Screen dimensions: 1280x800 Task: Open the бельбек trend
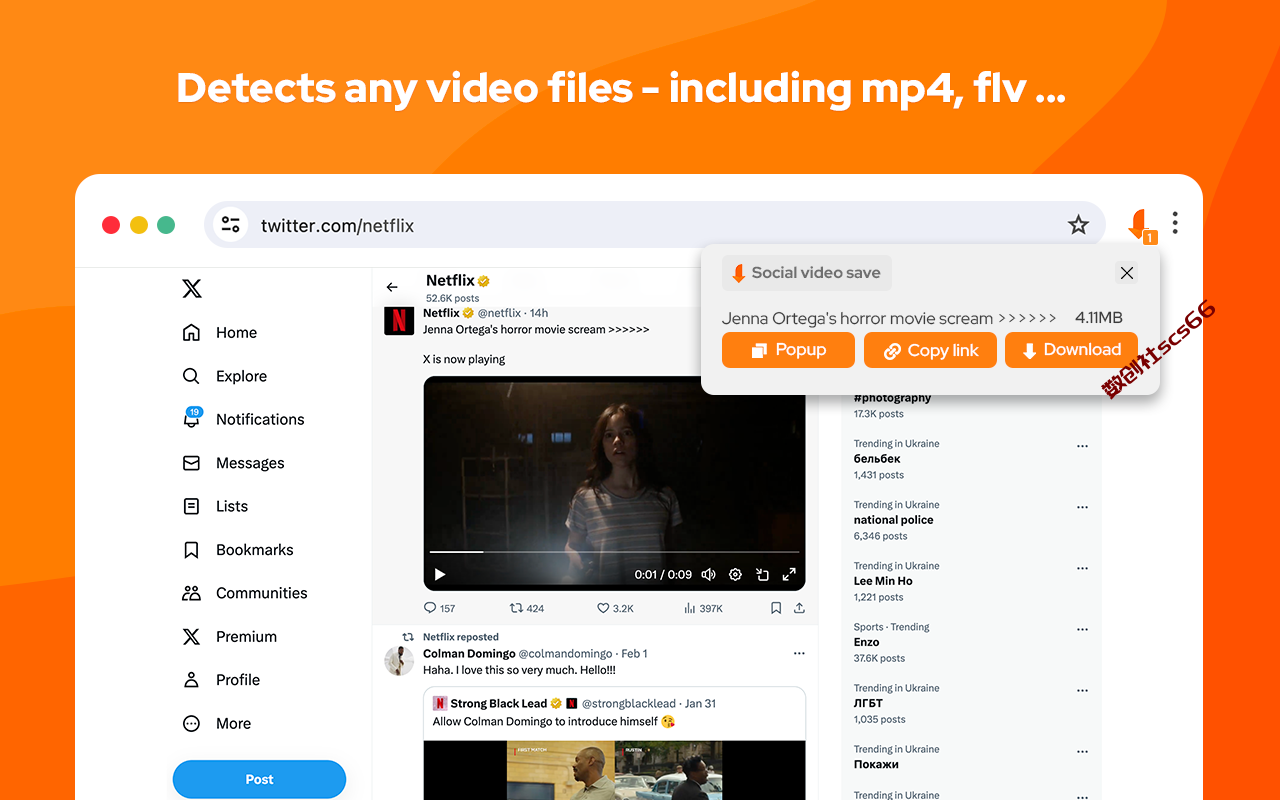pyautogui.click(x=878, y=459)
